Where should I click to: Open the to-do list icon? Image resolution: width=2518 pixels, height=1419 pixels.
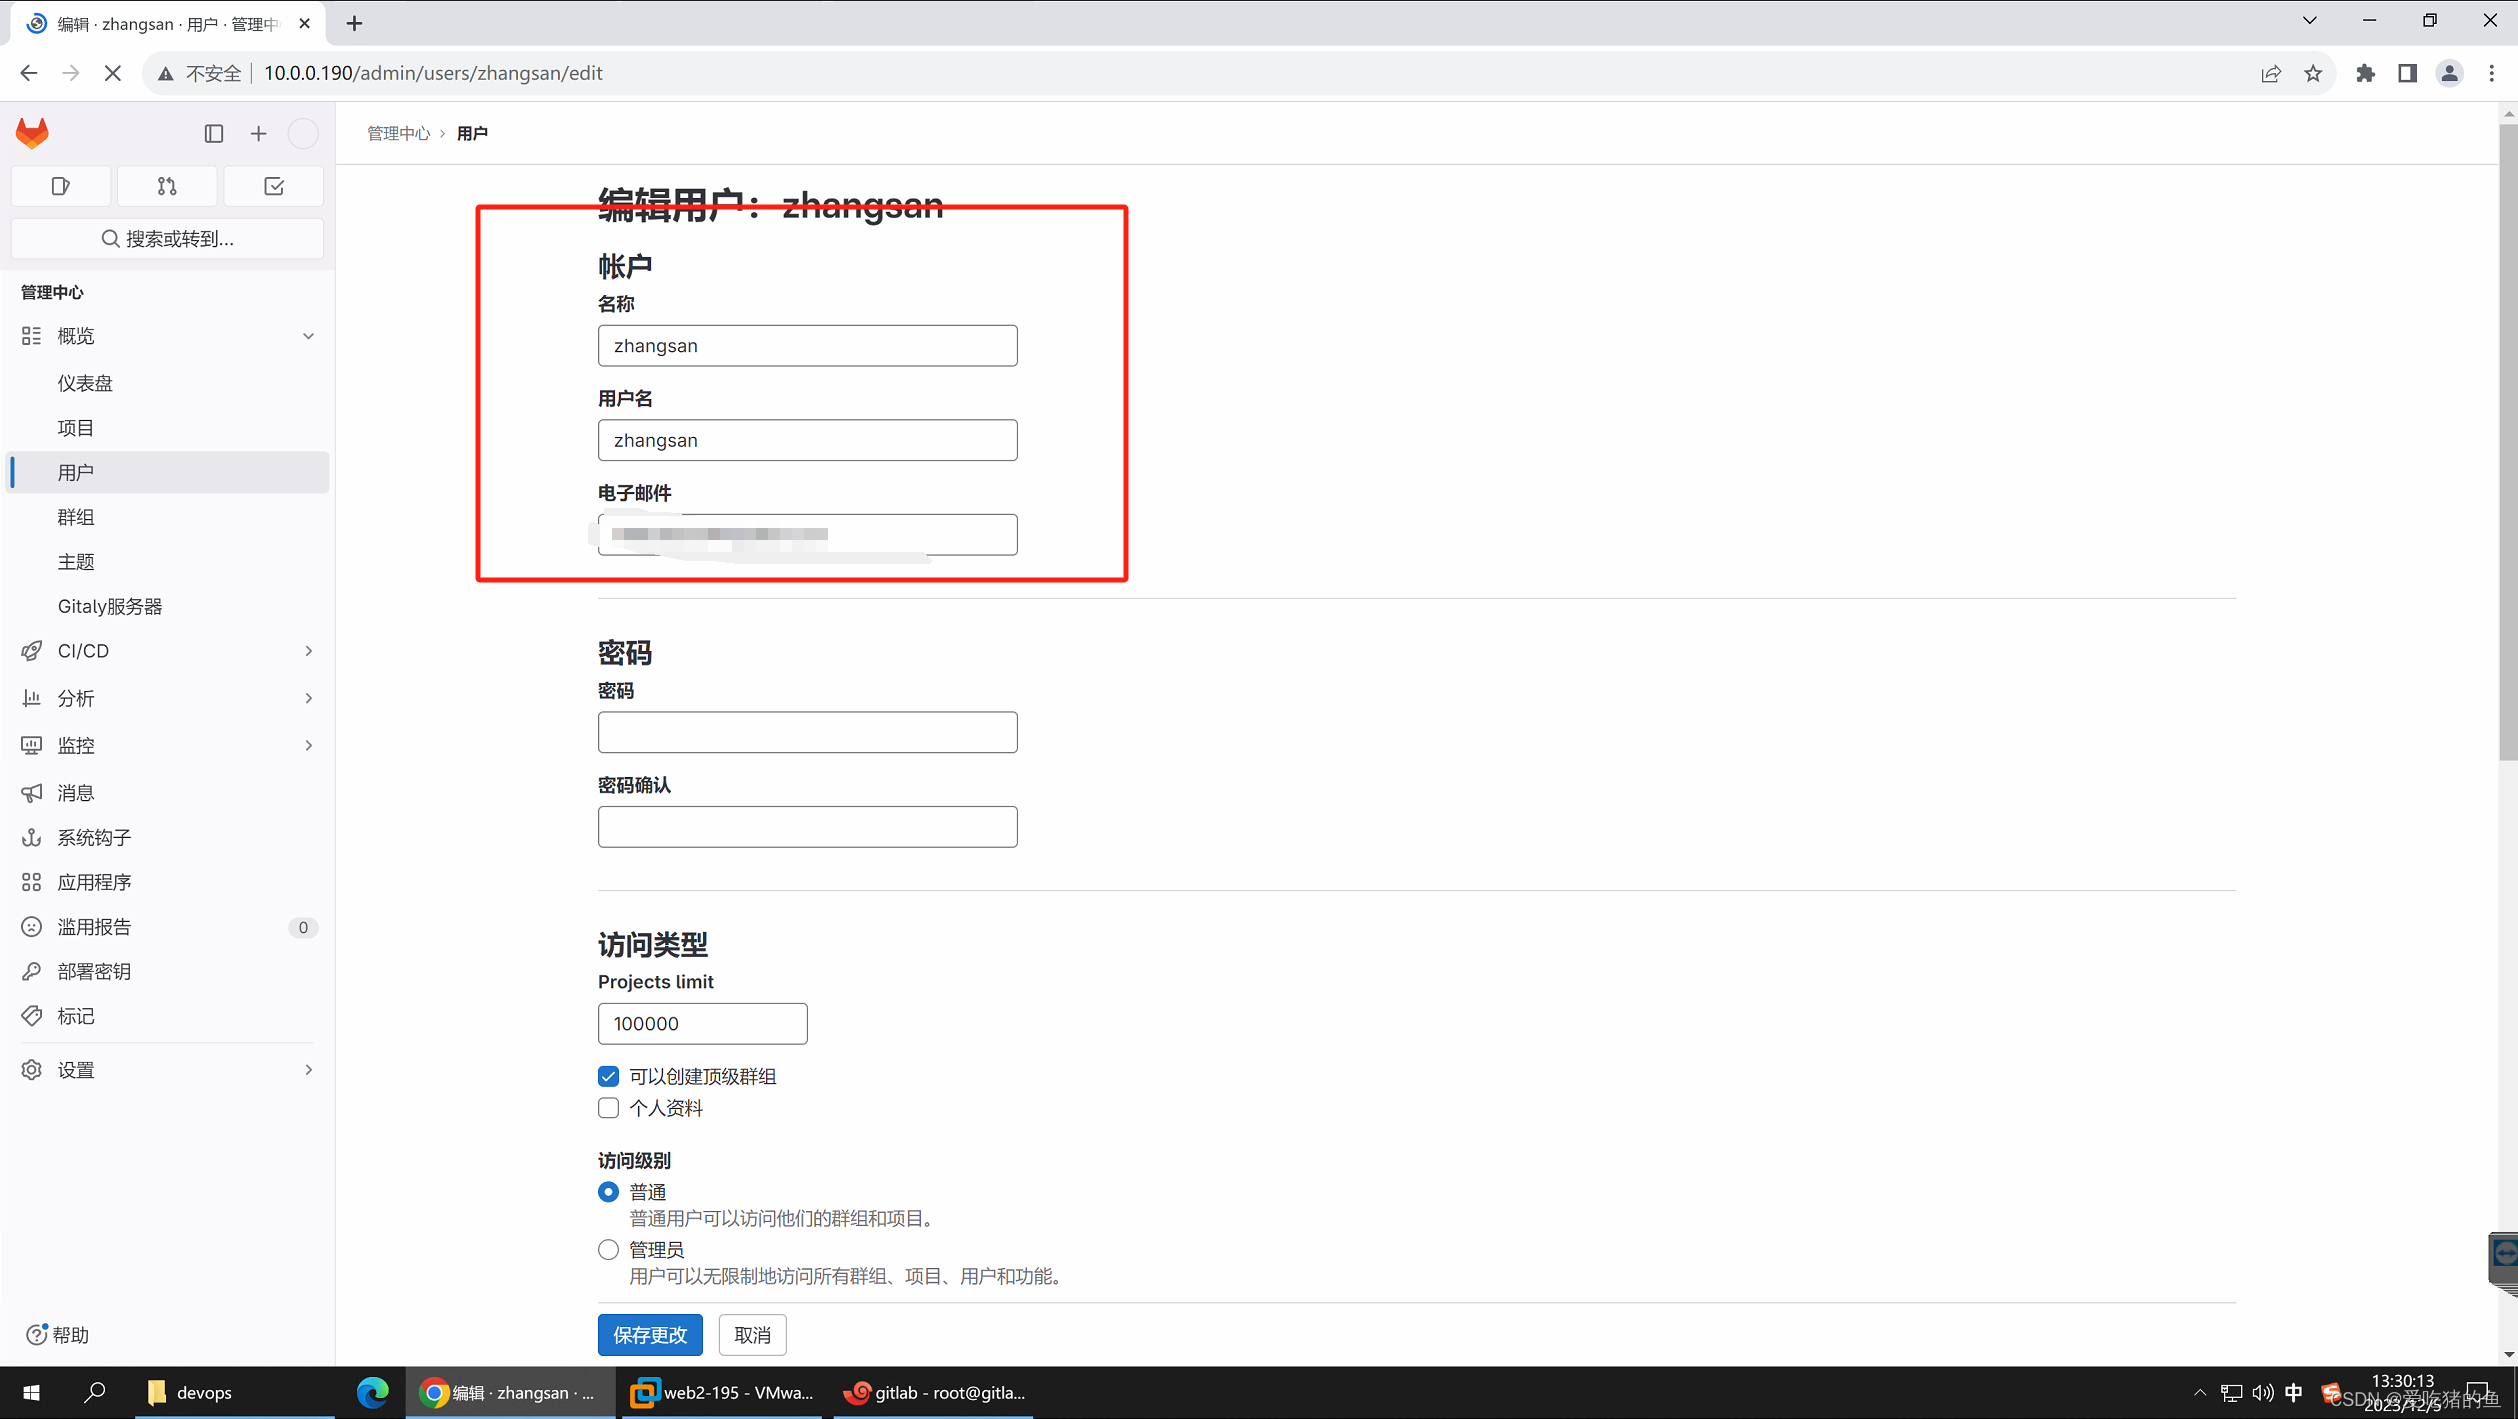(274, 186)
